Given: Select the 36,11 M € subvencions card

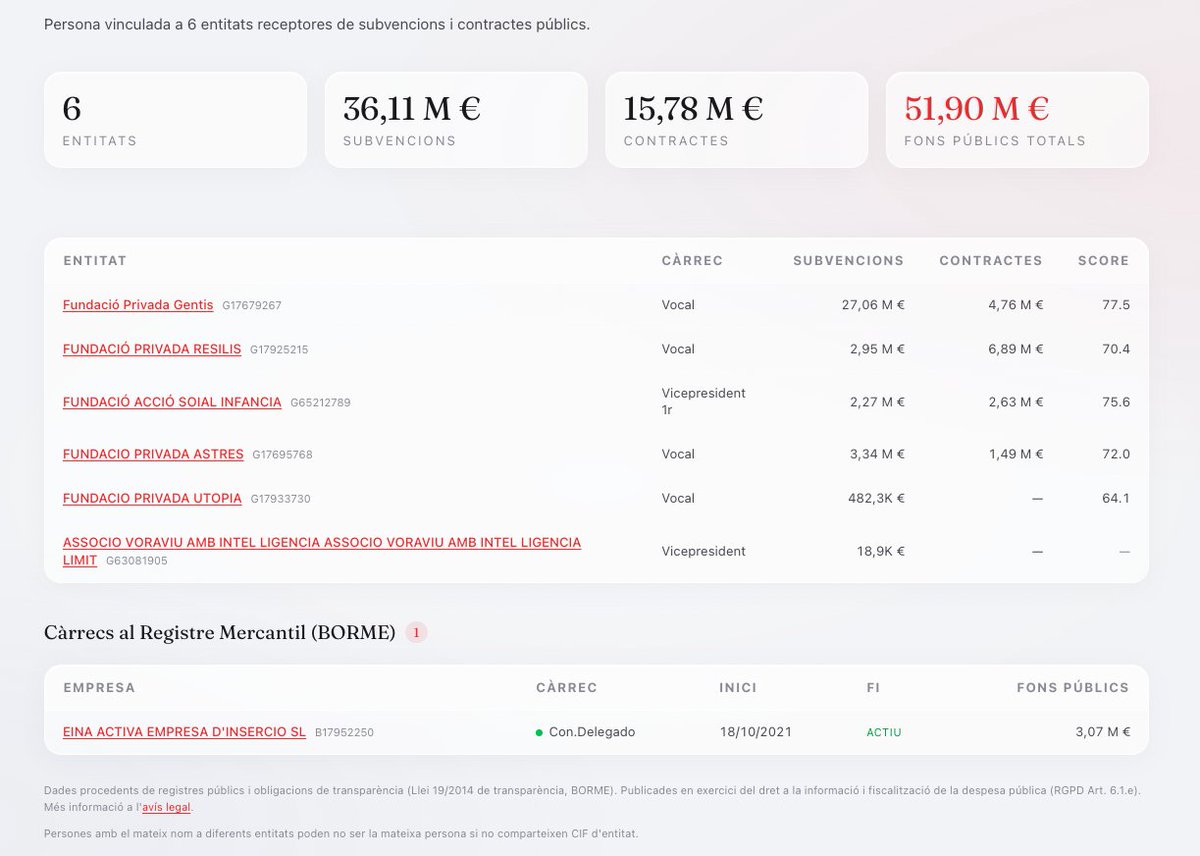Looking at the screenshot, I should coord(456,120).
